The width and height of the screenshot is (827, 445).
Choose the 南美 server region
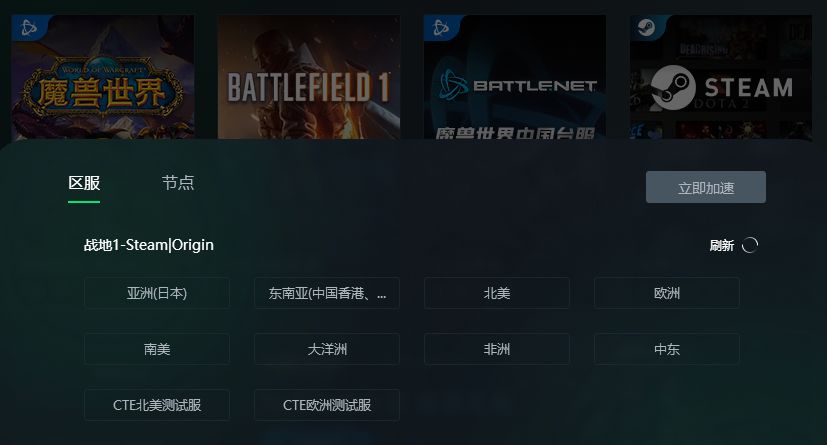click(157, 349)
